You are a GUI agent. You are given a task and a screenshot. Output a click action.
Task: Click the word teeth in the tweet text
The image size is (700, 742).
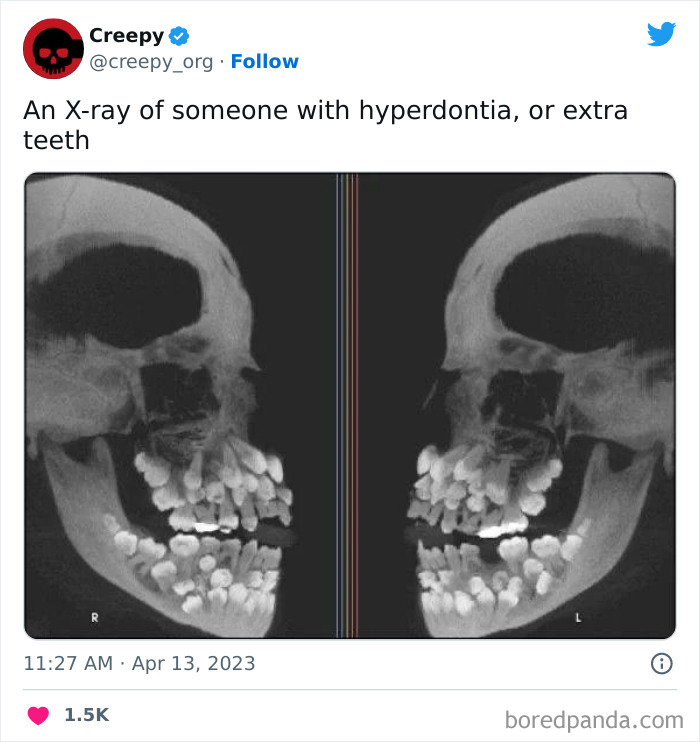click(x=56, y=140)
